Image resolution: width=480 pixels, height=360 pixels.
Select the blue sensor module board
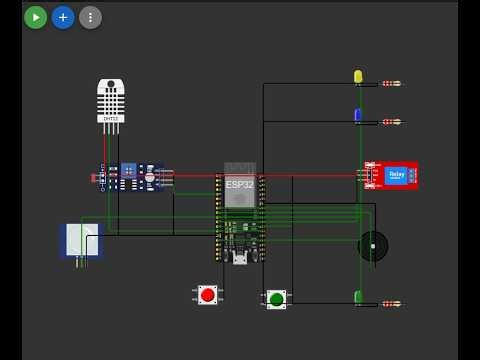click(x=133, y=177)
